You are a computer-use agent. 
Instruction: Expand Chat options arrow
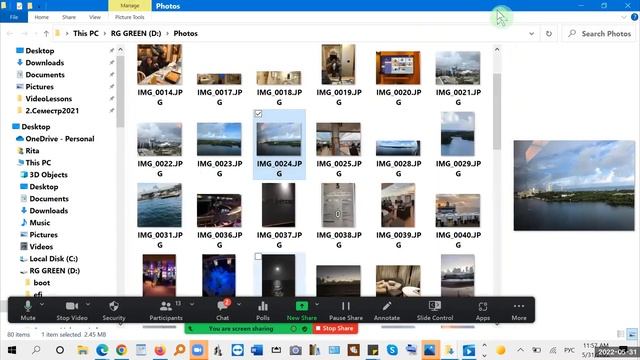(x=239, y=304)
